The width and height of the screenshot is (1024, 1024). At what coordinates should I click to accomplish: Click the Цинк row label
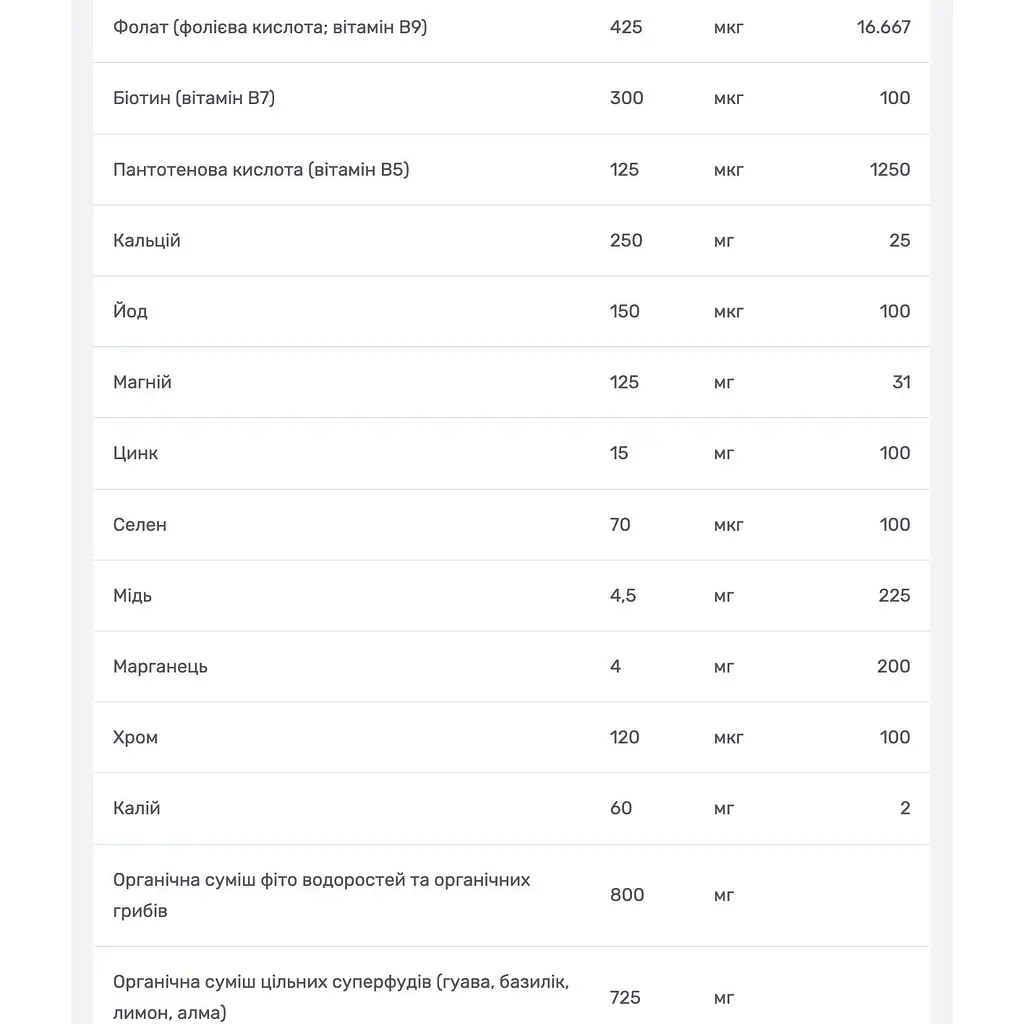coord(135,453)
